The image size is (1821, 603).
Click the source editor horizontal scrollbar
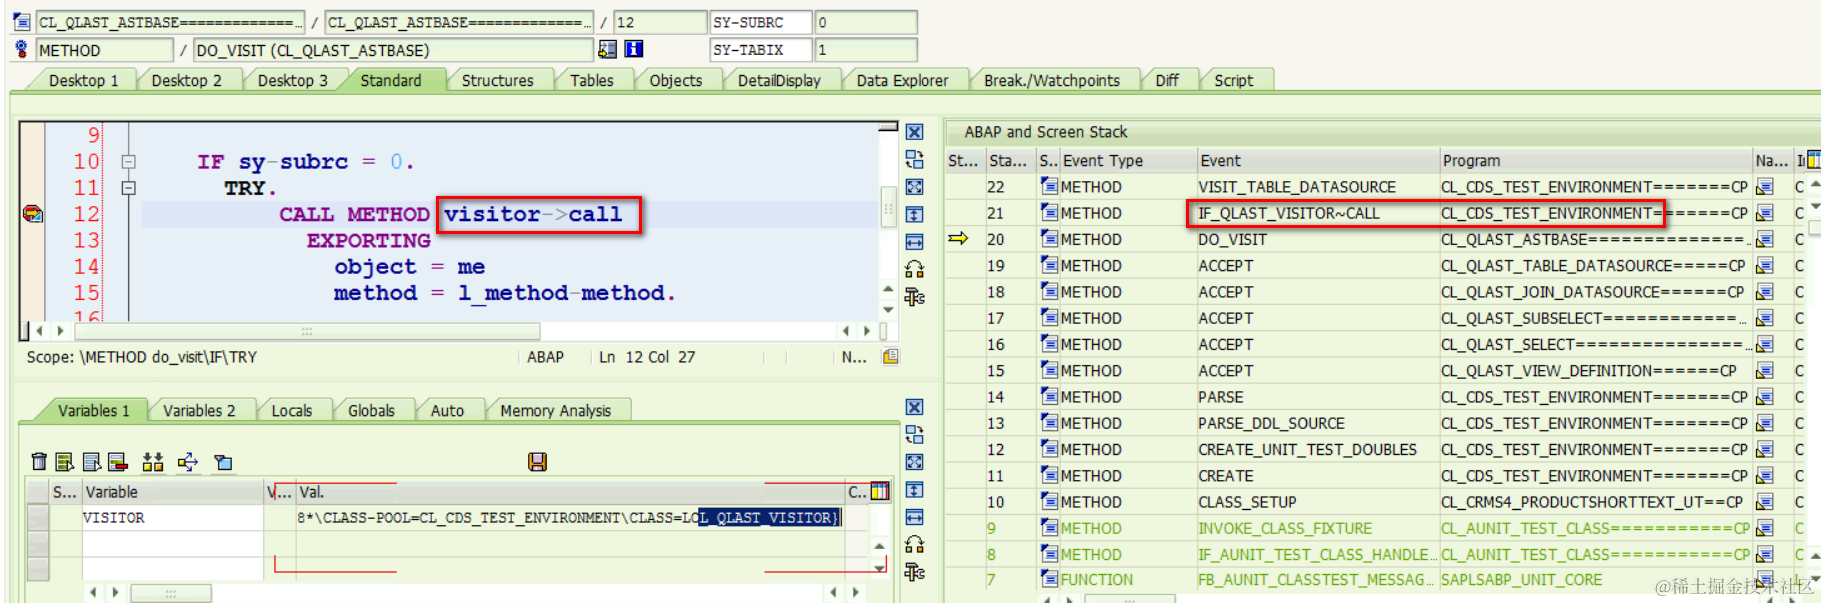[x=307, y=330]
